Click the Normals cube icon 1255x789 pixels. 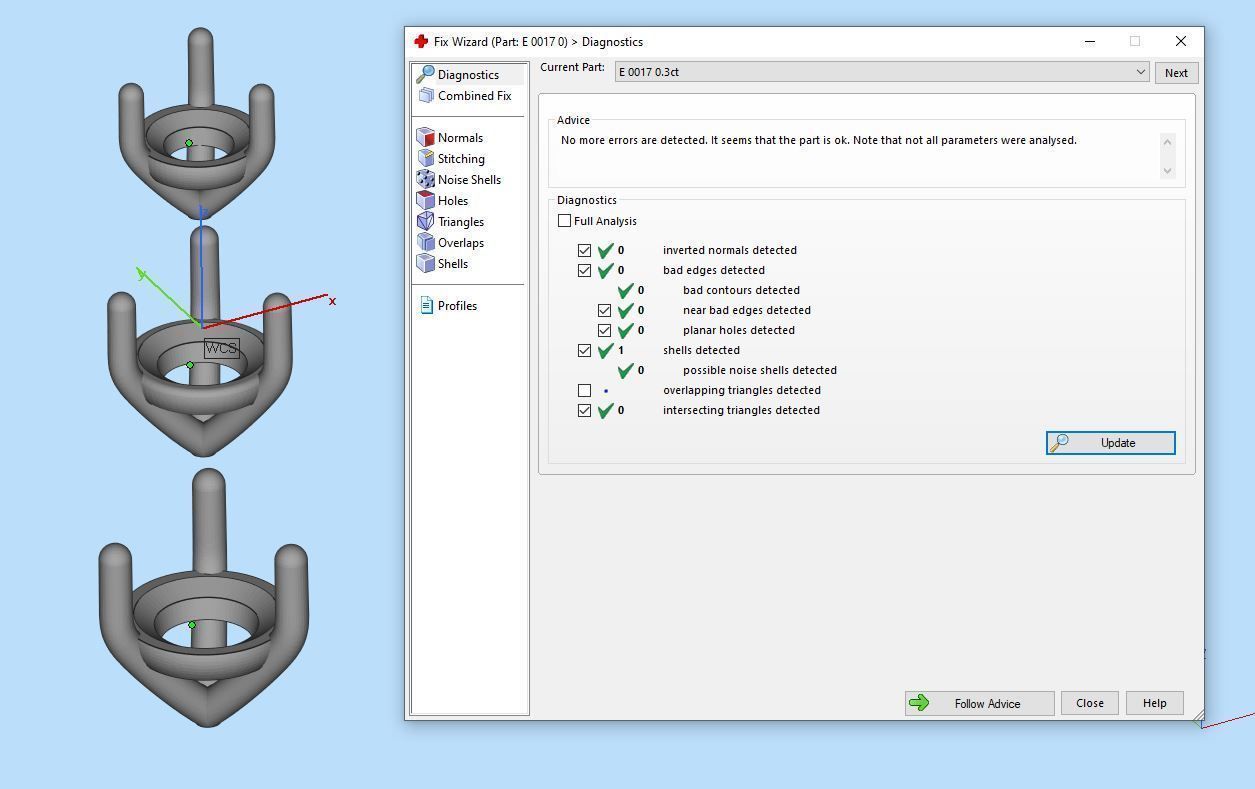[426, 137]
